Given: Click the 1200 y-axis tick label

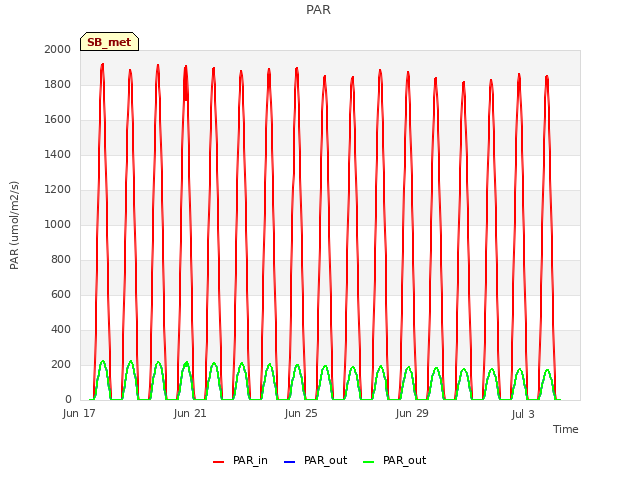Looking at the screenshot, I should coord(58,190).
